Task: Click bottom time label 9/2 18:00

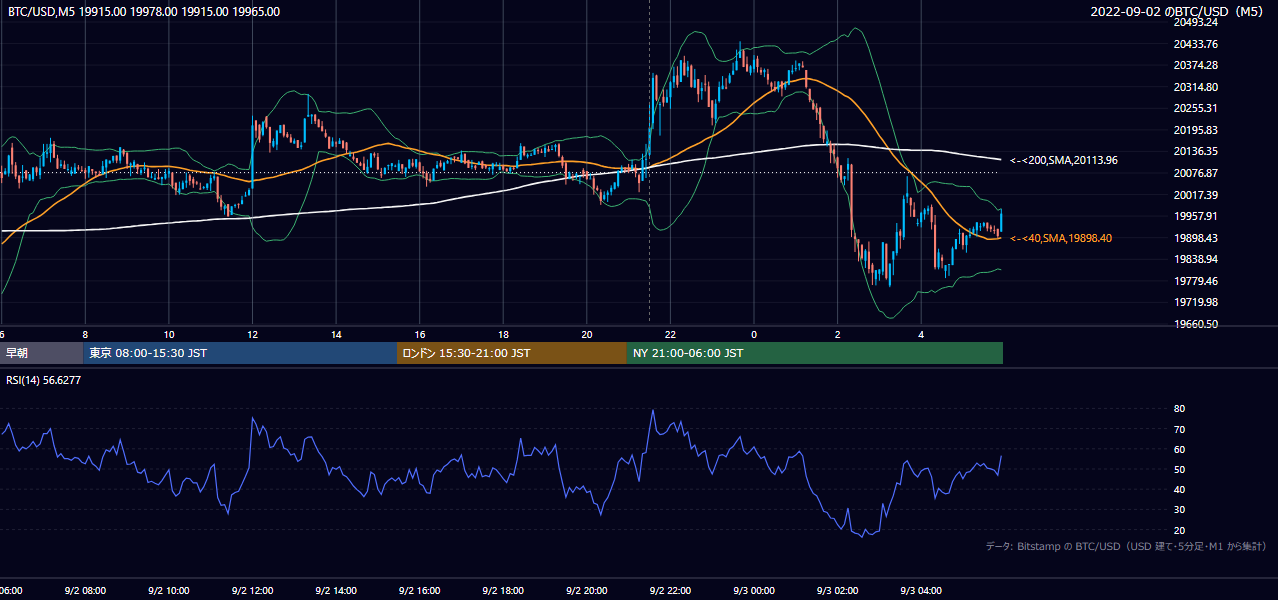Action: [503, 591]
